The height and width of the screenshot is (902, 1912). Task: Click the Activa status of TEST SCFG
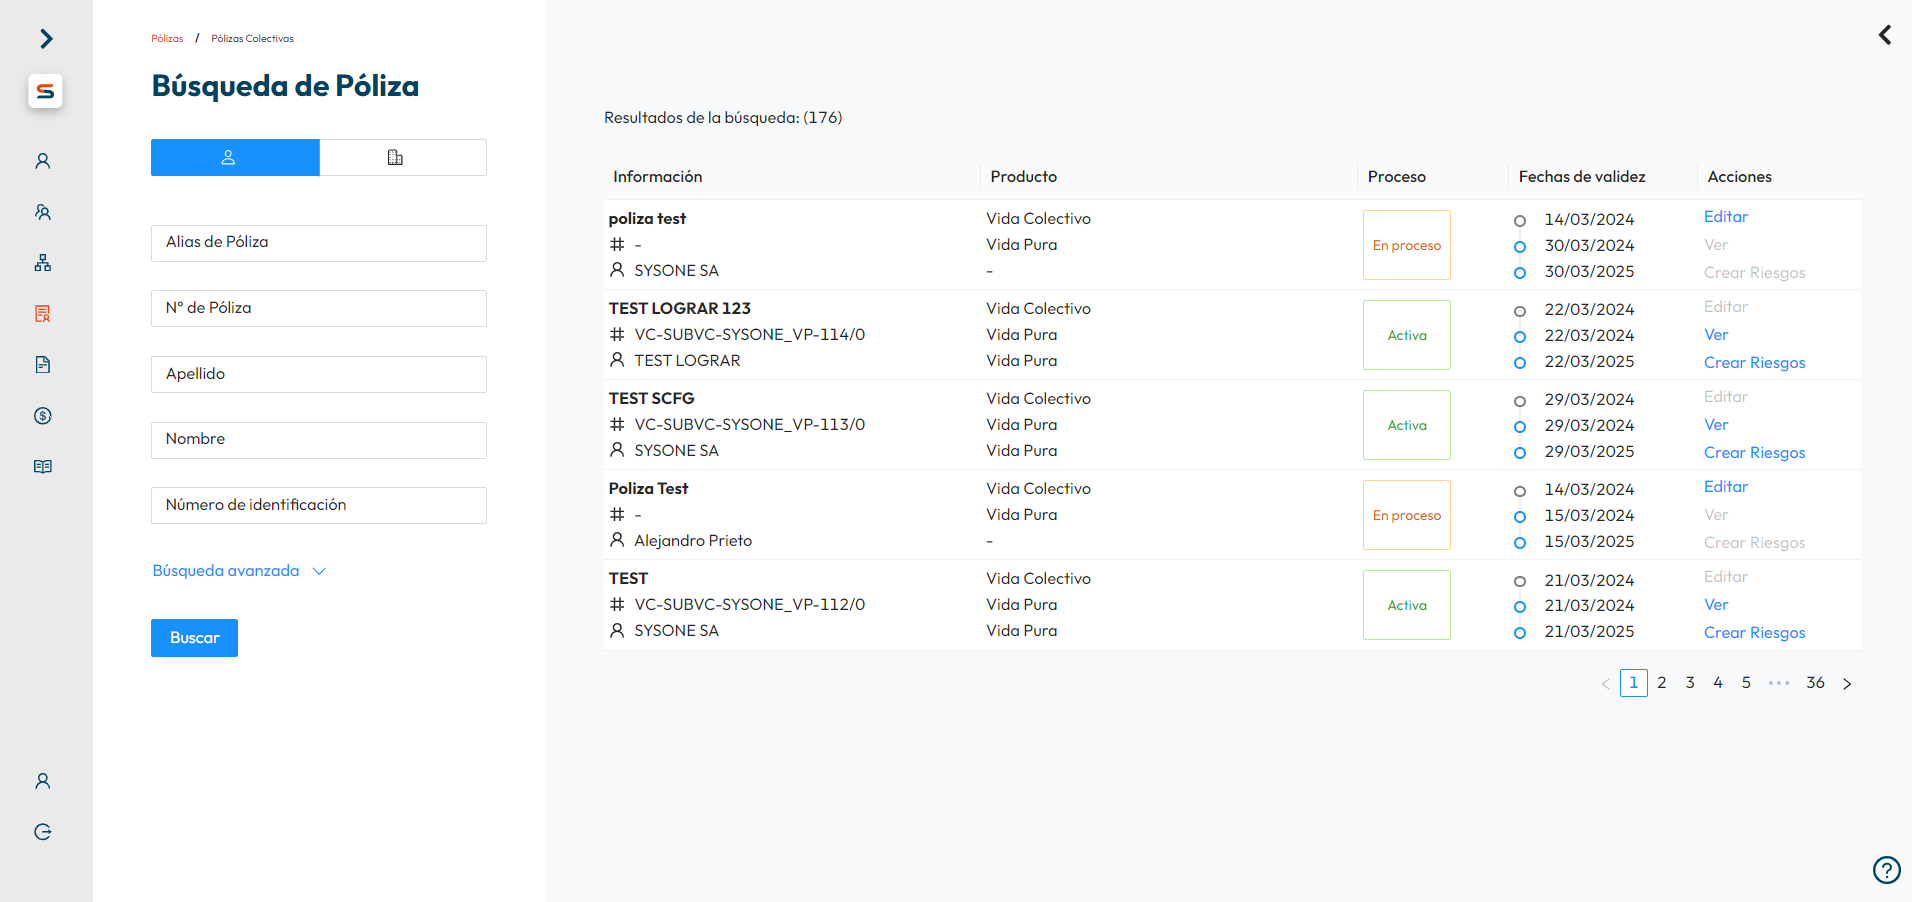(1406, 425)
